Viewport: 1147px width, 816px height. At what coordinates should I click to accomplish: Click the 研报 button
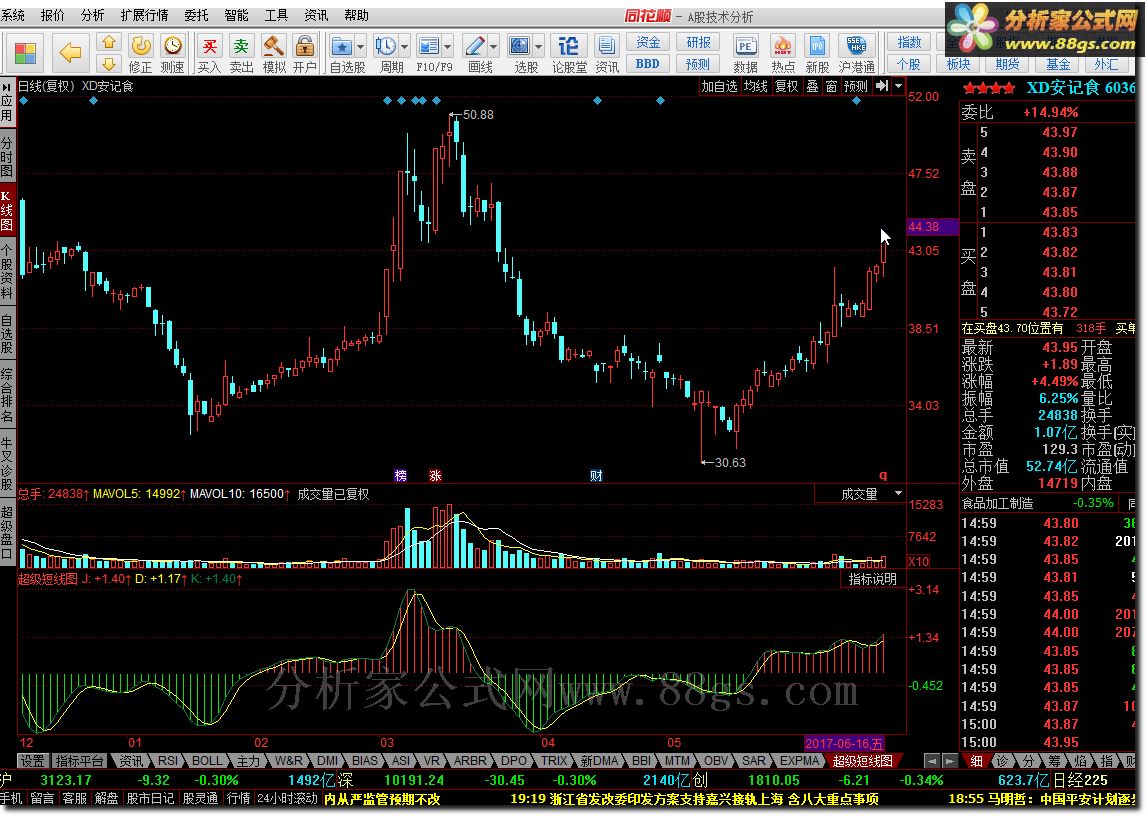click(x=698, y=42)
